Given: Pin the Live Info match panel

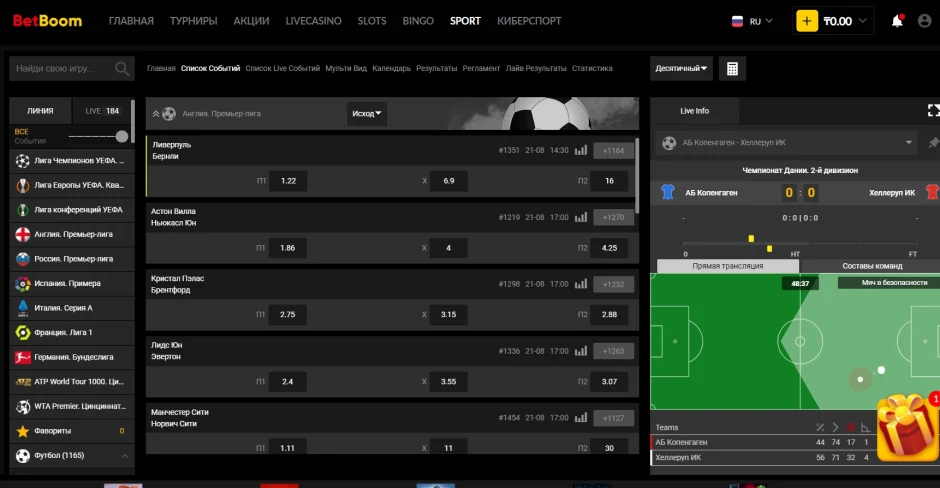Looking at the screenshot, I should tap(933, 143).
